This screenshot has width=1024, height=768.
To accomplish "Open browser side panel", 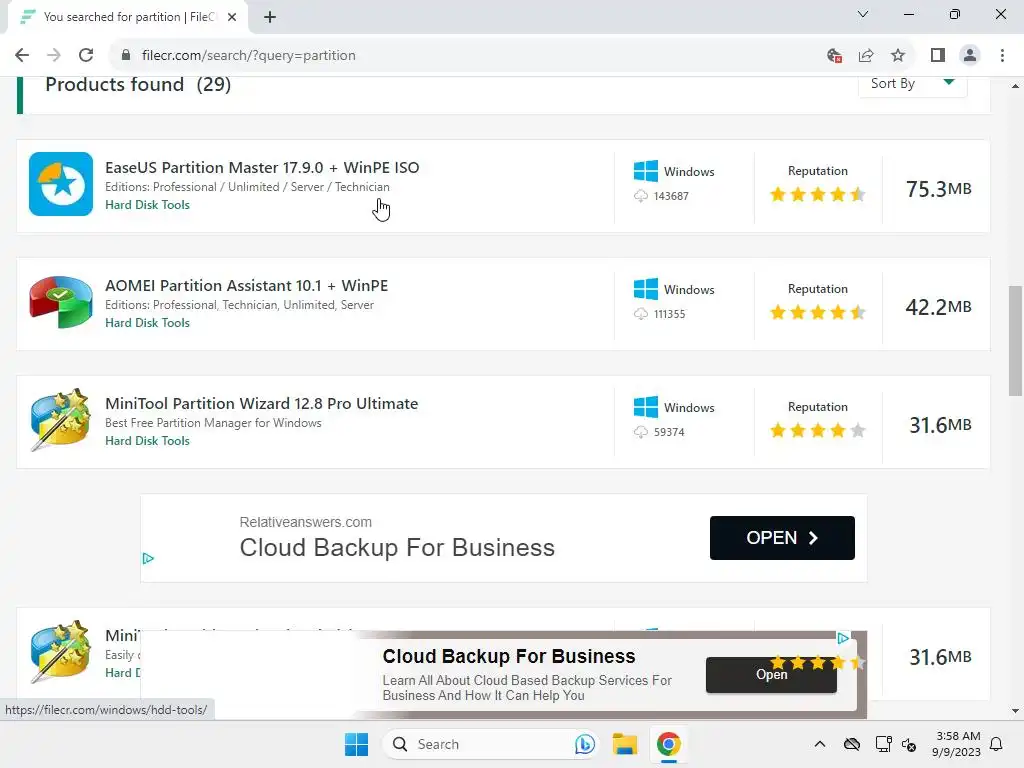I will pos(938,56).
